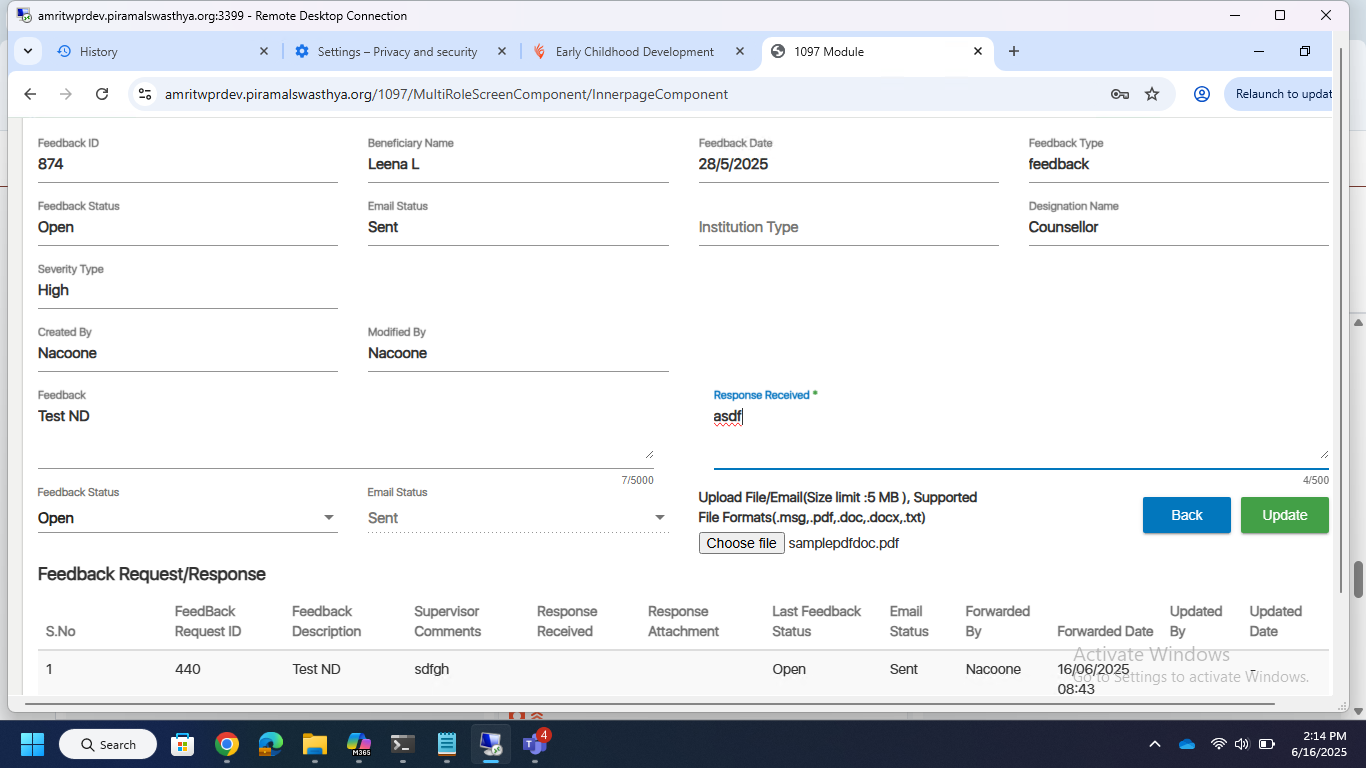
Task: Open Google Chrome from taskbar
Action: pyautogui.click(x=227, y=744)
